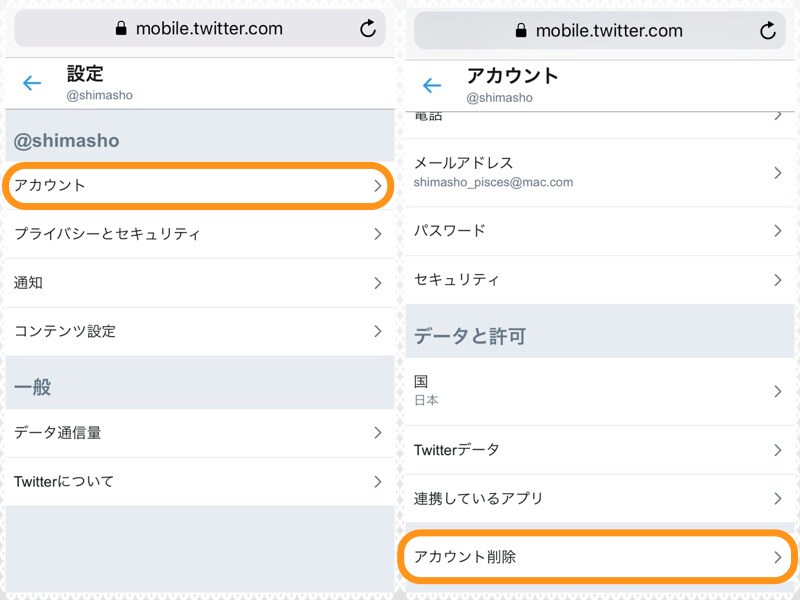Open the 国 setting via its chevron

pos(777,391)
